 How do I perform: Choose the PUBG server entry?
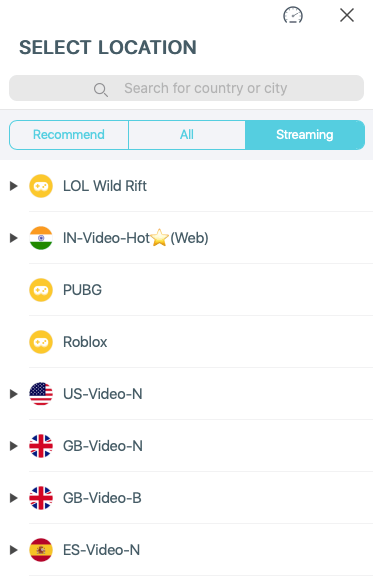pyautogui.click(x=201, y=290)
